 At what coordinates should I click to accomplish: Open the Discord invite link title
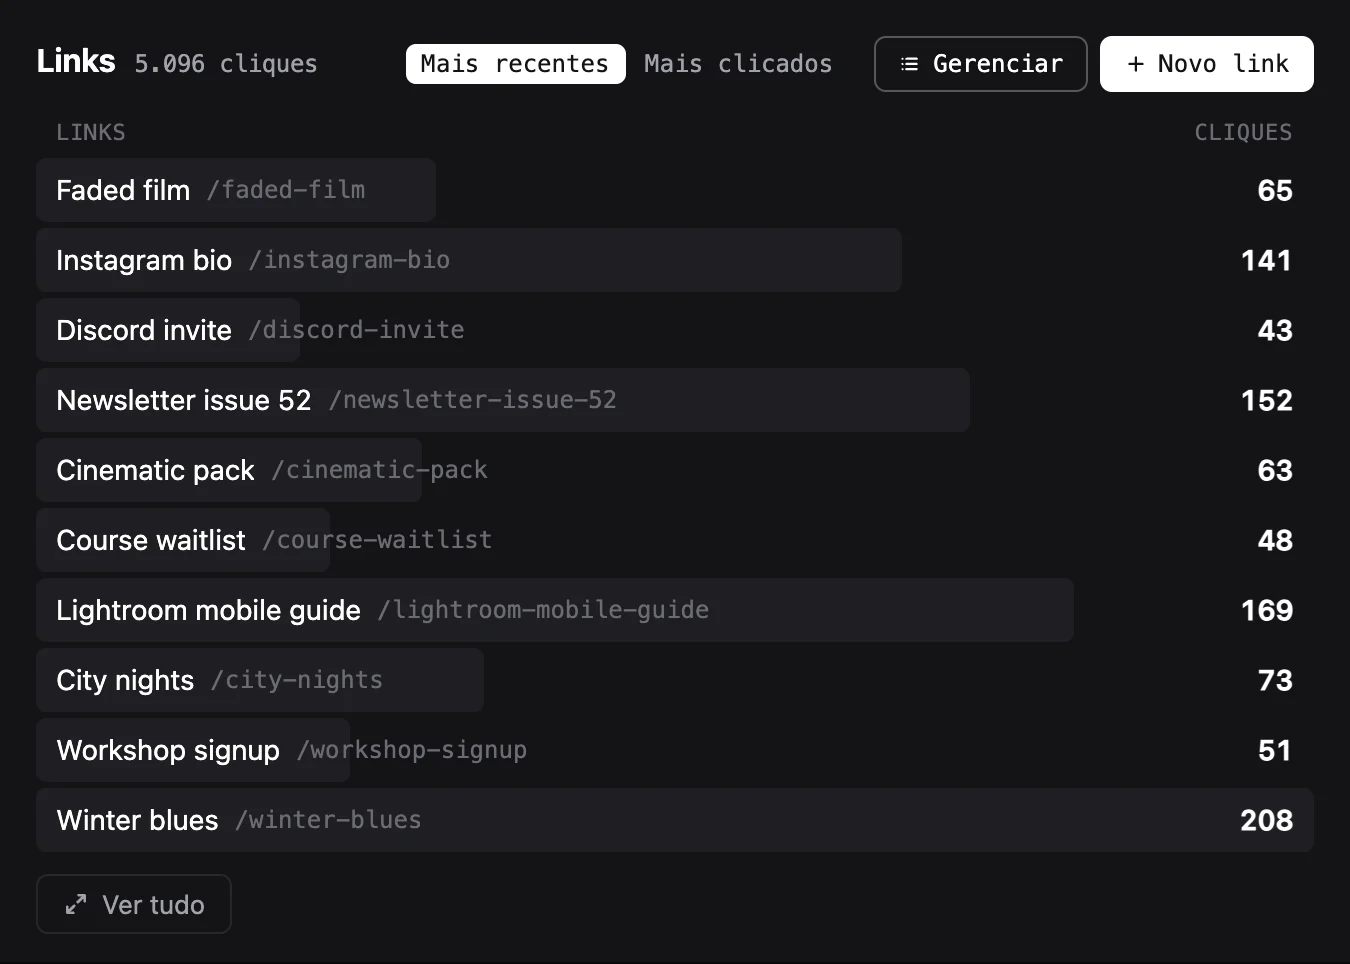[x=144, y=330]
